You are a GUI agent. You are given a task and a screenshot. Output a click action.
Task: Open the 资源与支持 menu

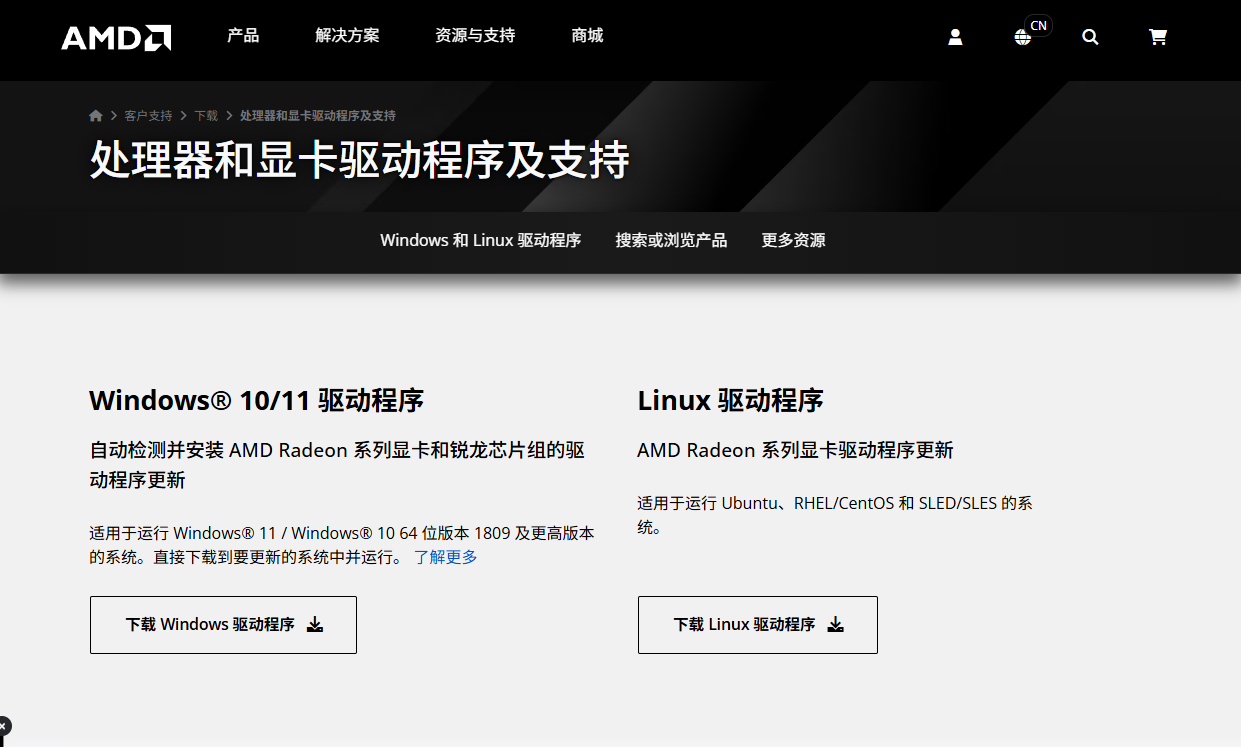[x=475, y=36]
